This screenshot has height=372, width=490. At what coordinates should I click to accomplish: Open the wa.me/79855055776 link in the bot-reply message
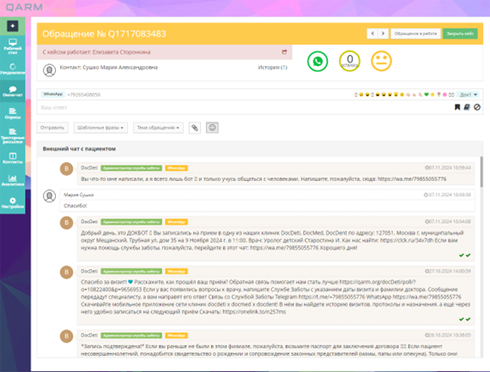(412, 179)
